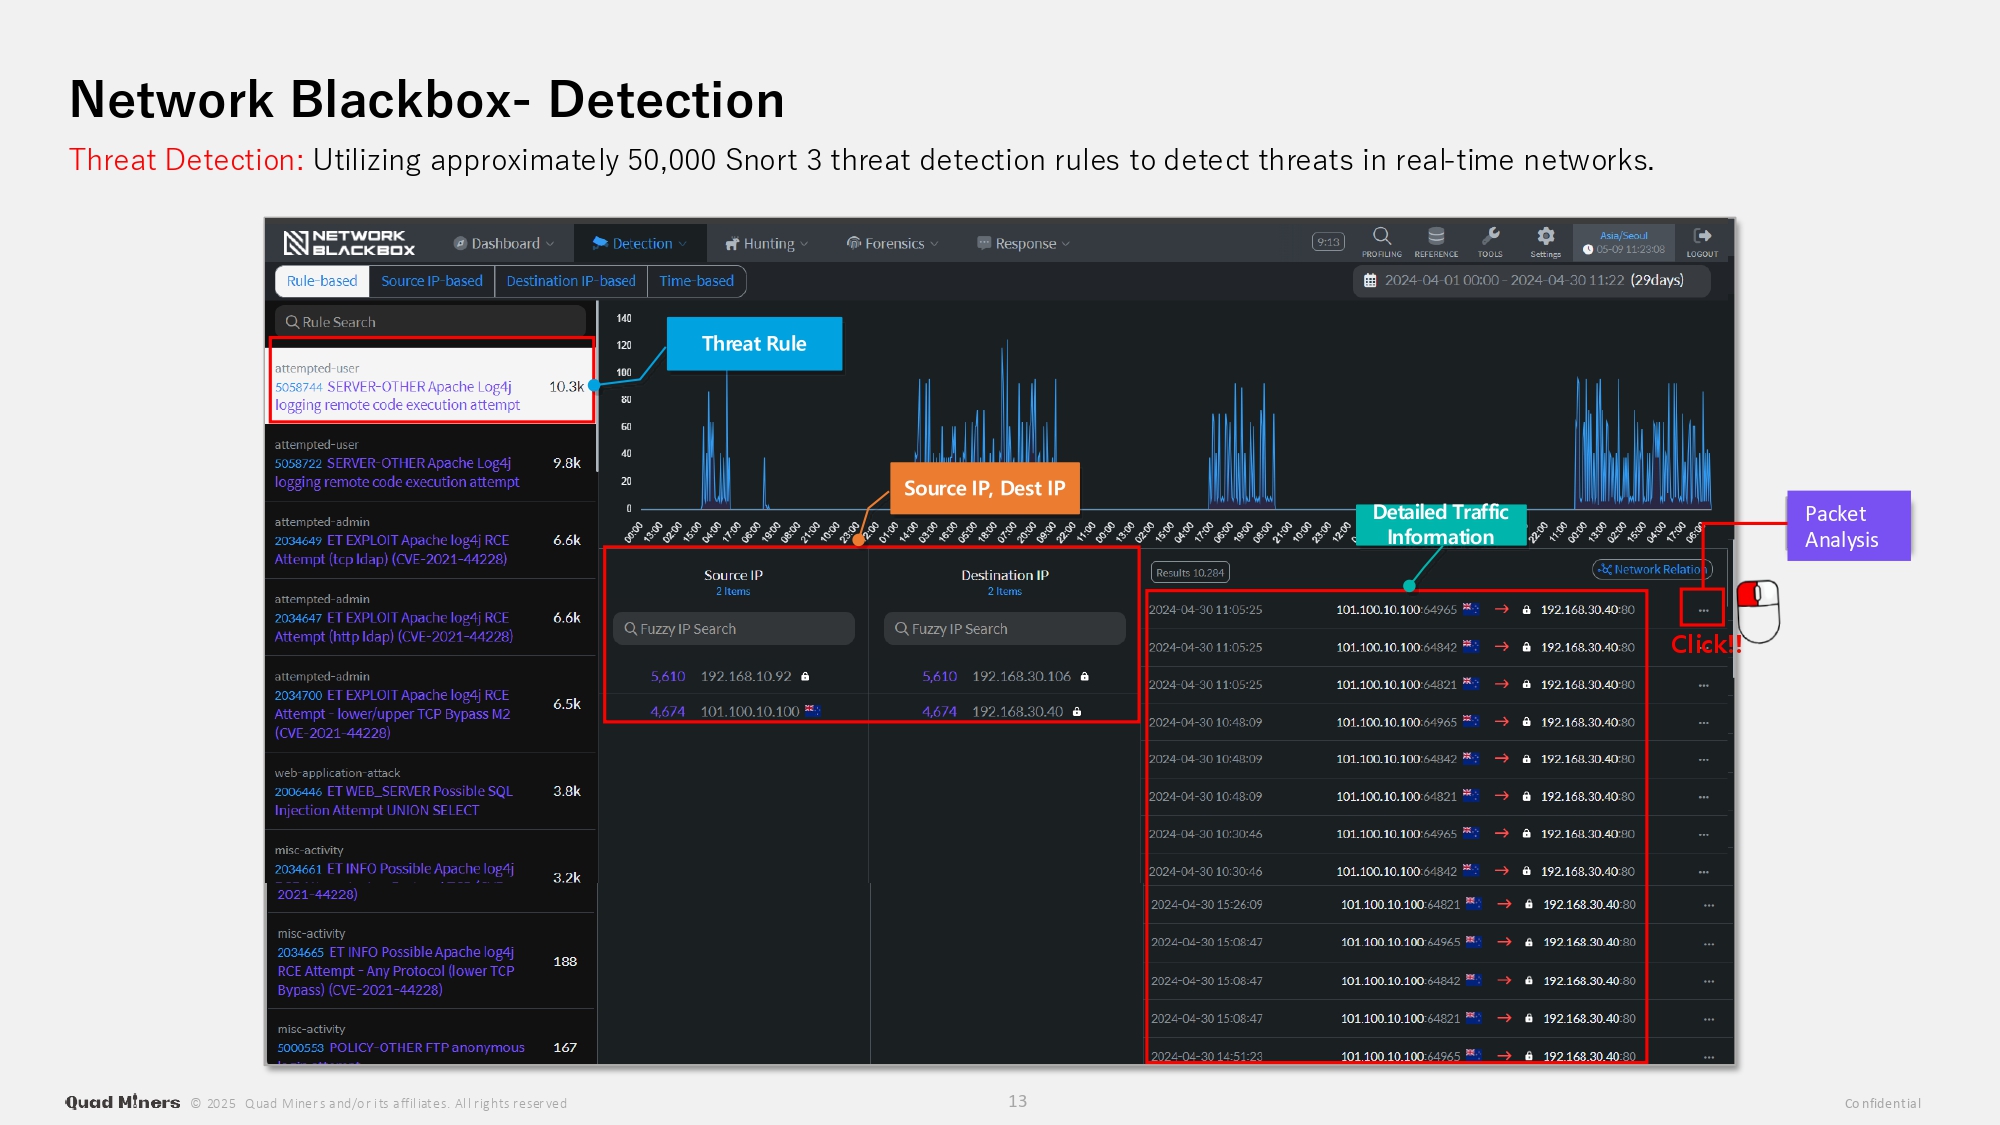Viewport: 2000px width, 1125px height.
Task: Click the Network Blackbox logo
Action: (349, 243)
